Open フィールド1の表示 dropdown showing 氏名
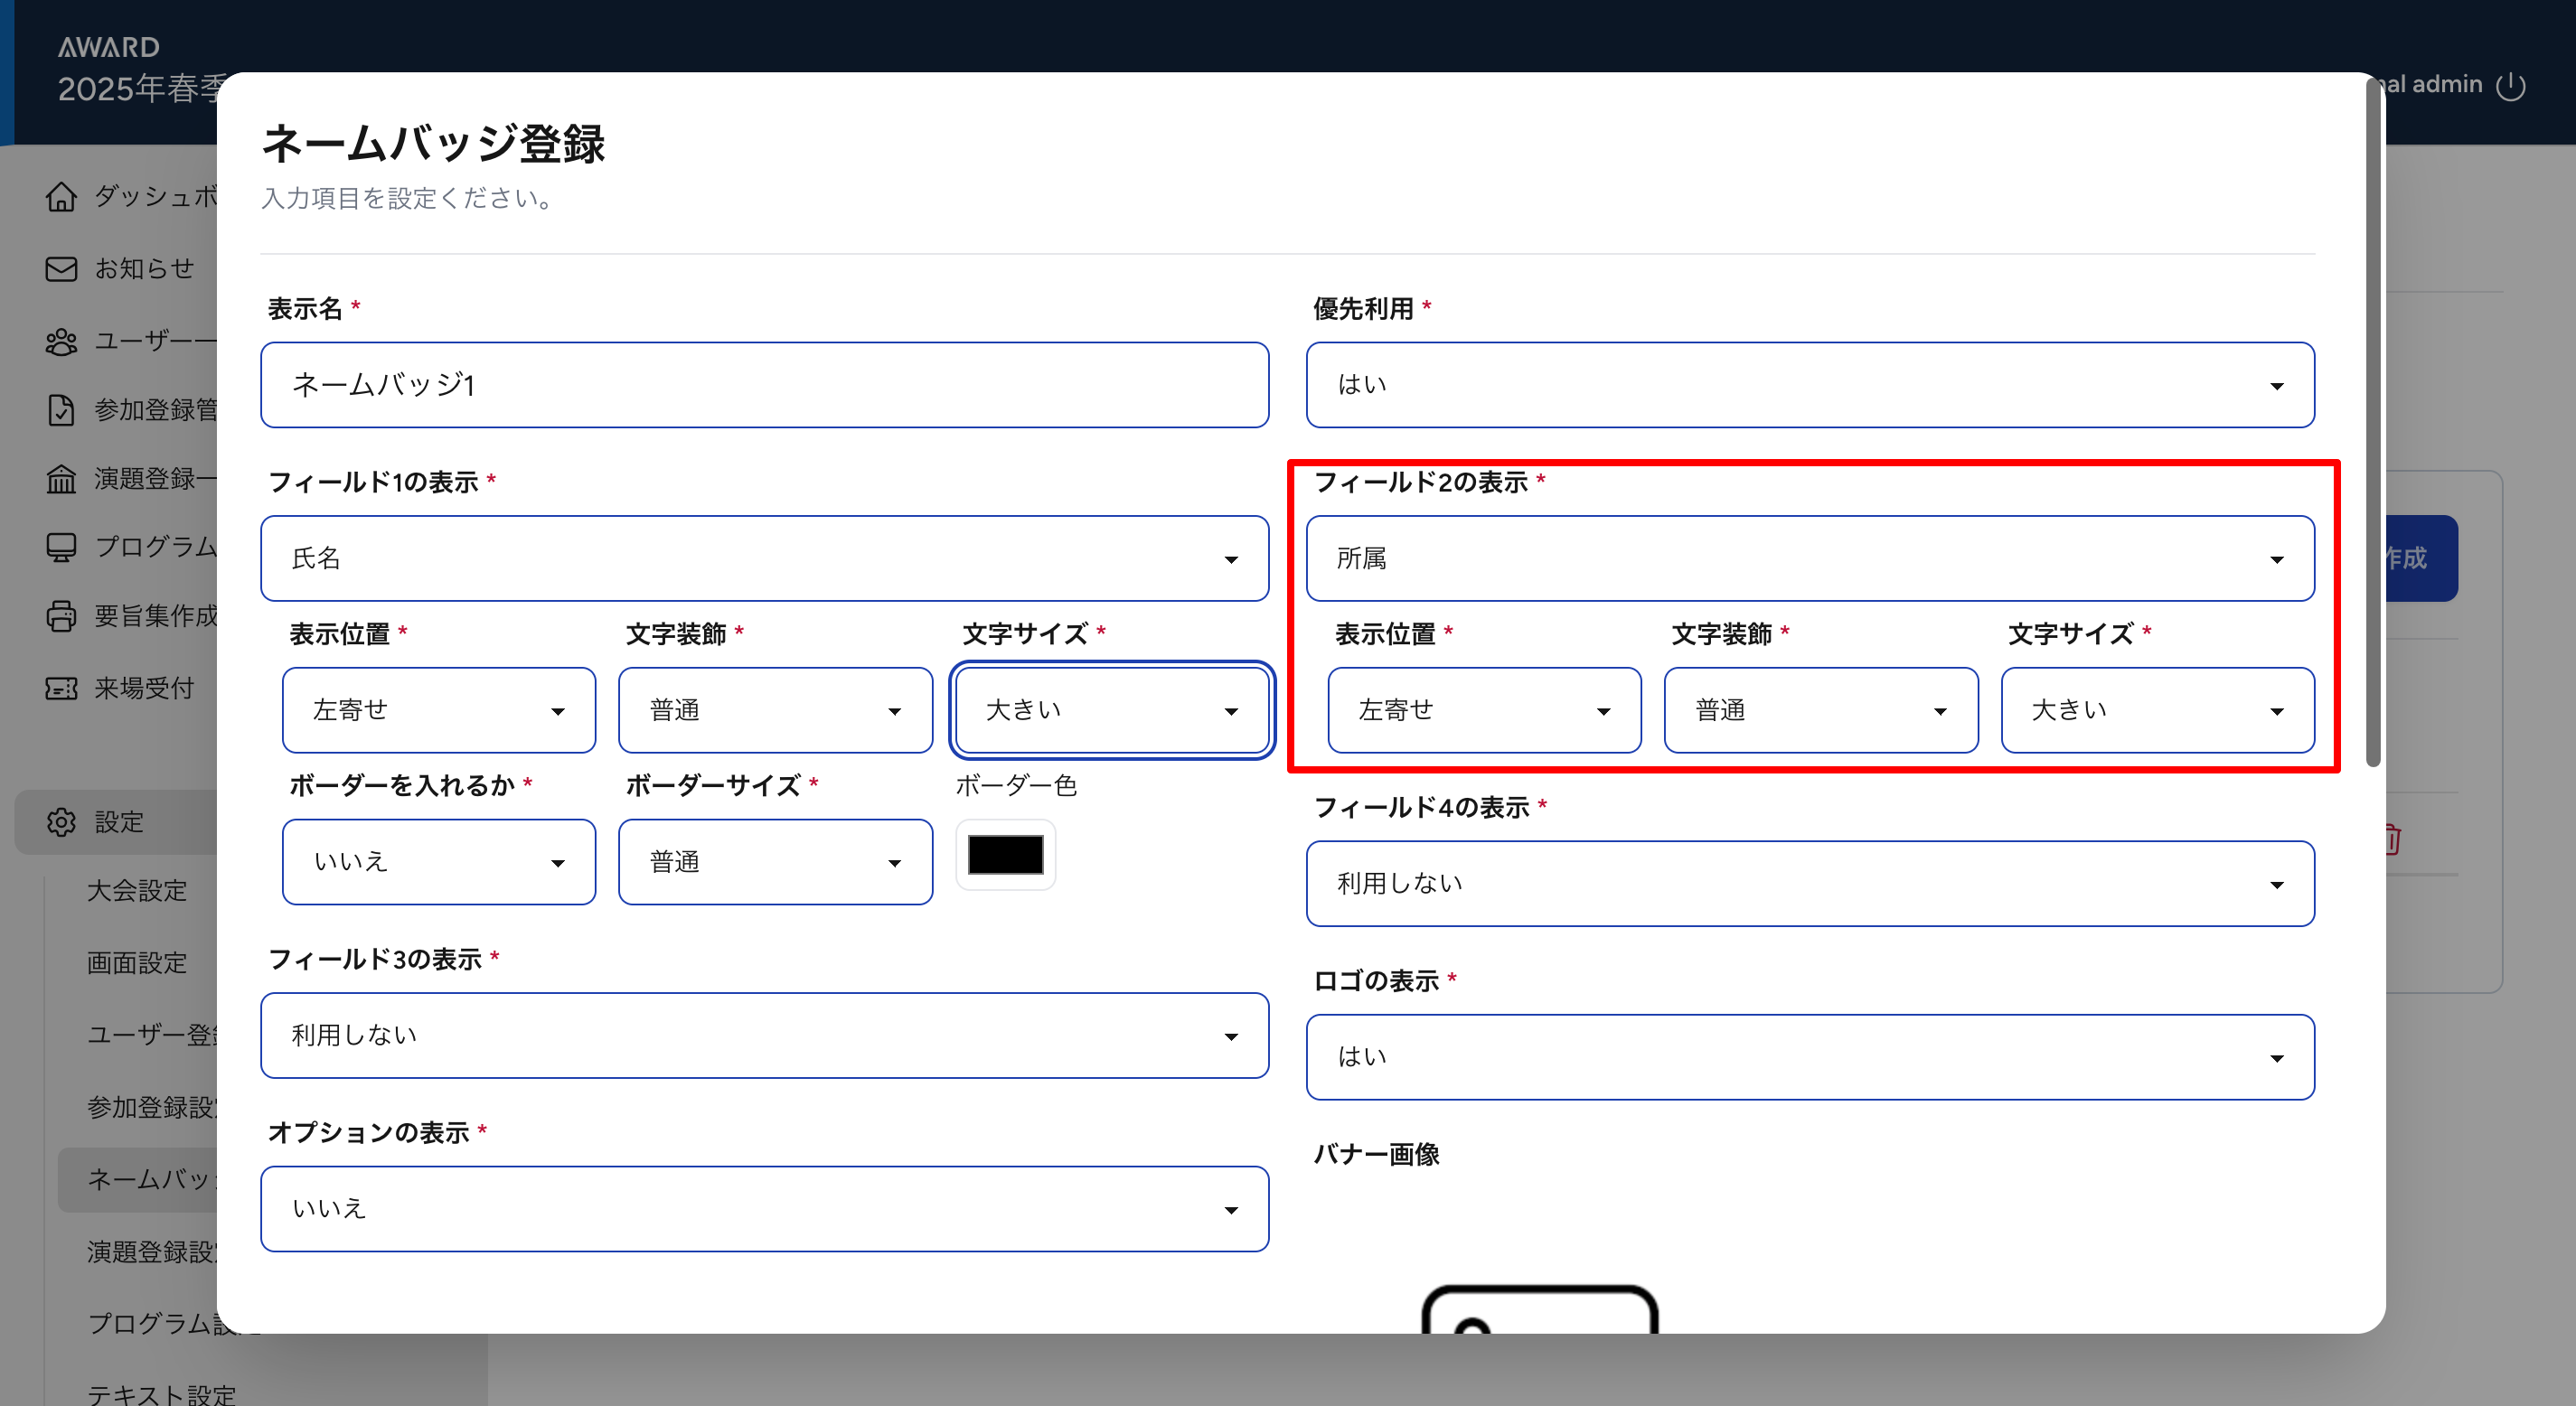The width and height of the screenshot is (2576, 1406). (x=764, y=558)
